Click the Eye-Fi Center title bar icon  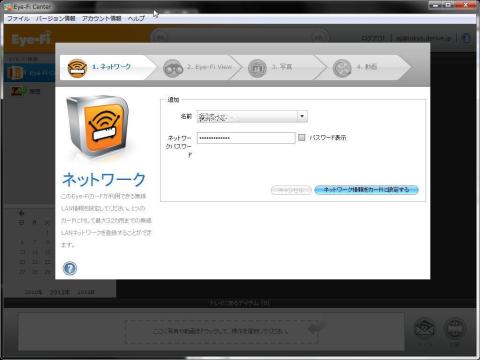7,7
